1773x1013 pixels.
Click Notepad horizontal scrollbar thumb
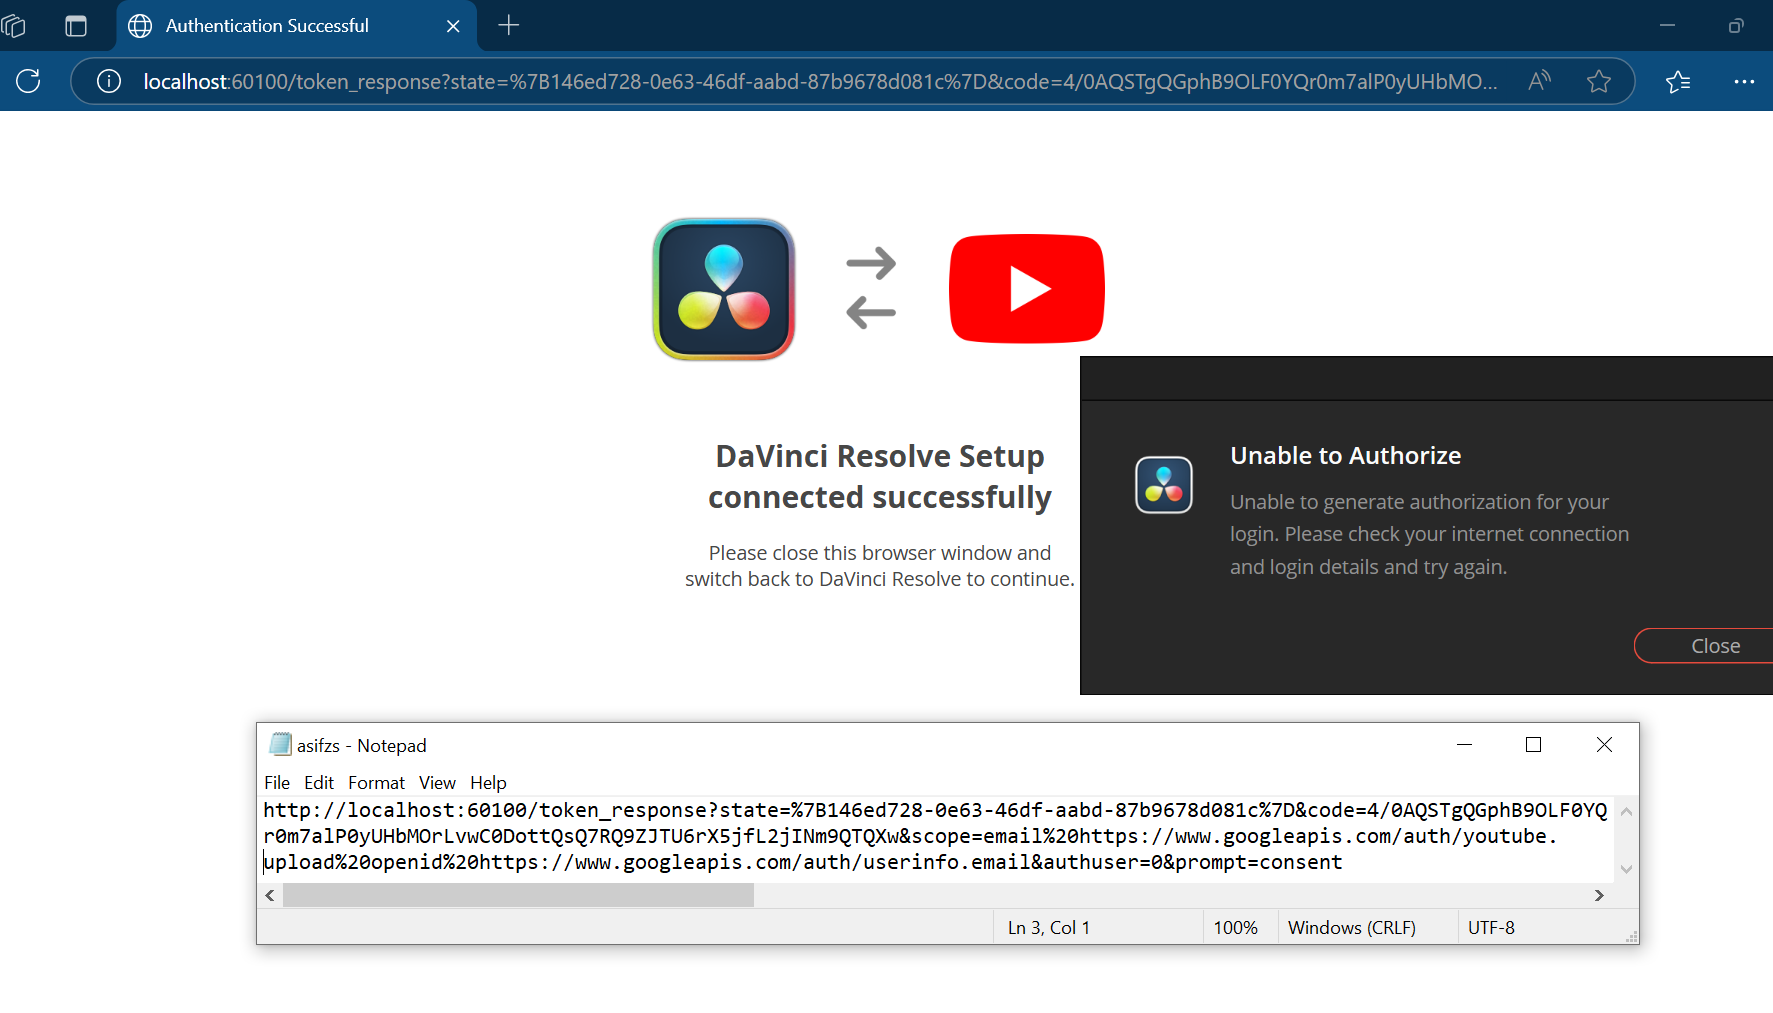pos(518,895)
